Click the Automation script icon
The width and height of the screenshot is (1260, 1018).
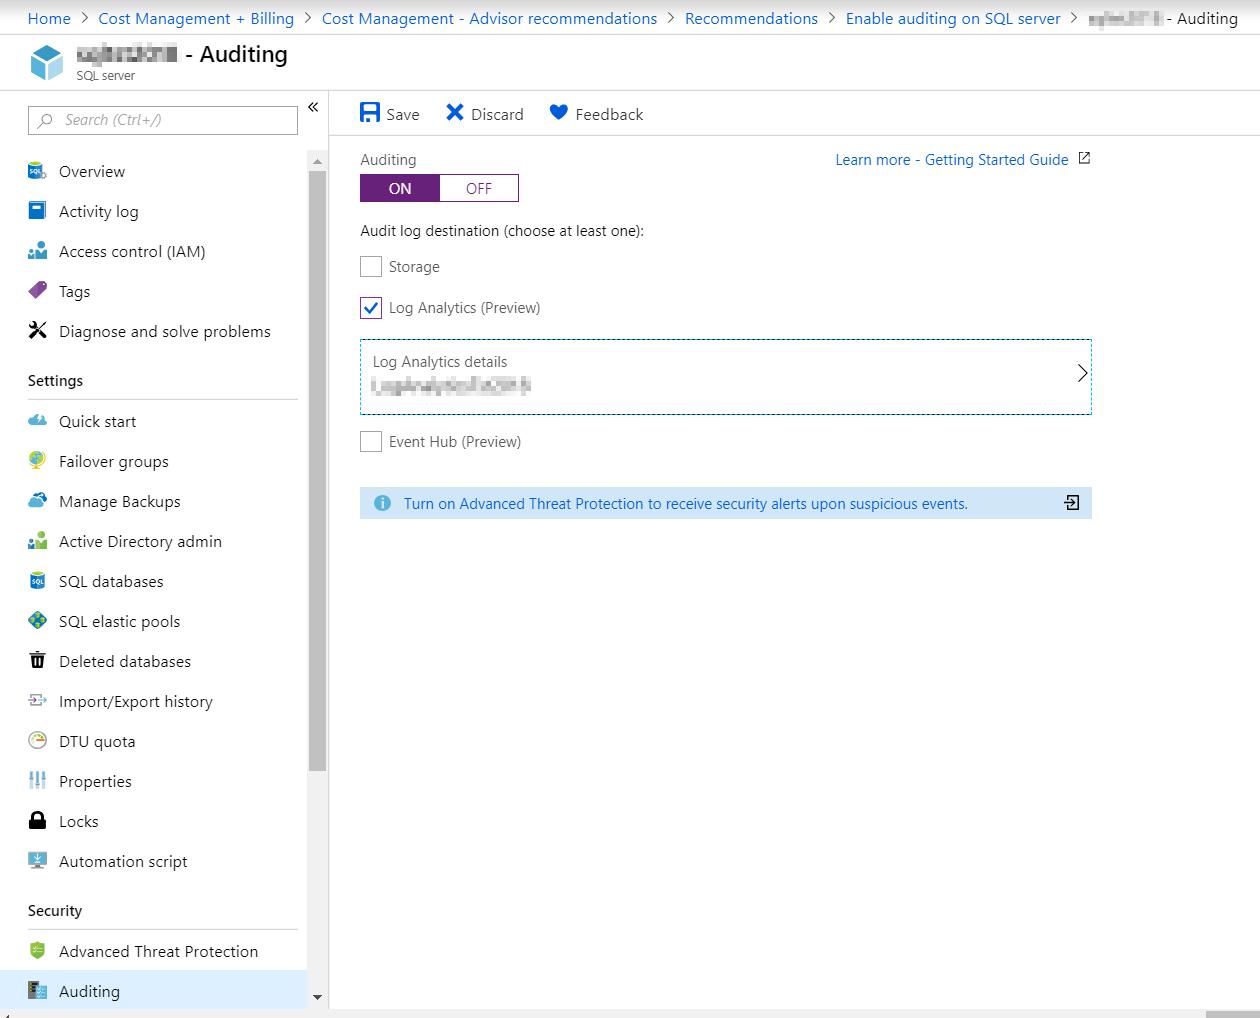click(x=37, y=860)
